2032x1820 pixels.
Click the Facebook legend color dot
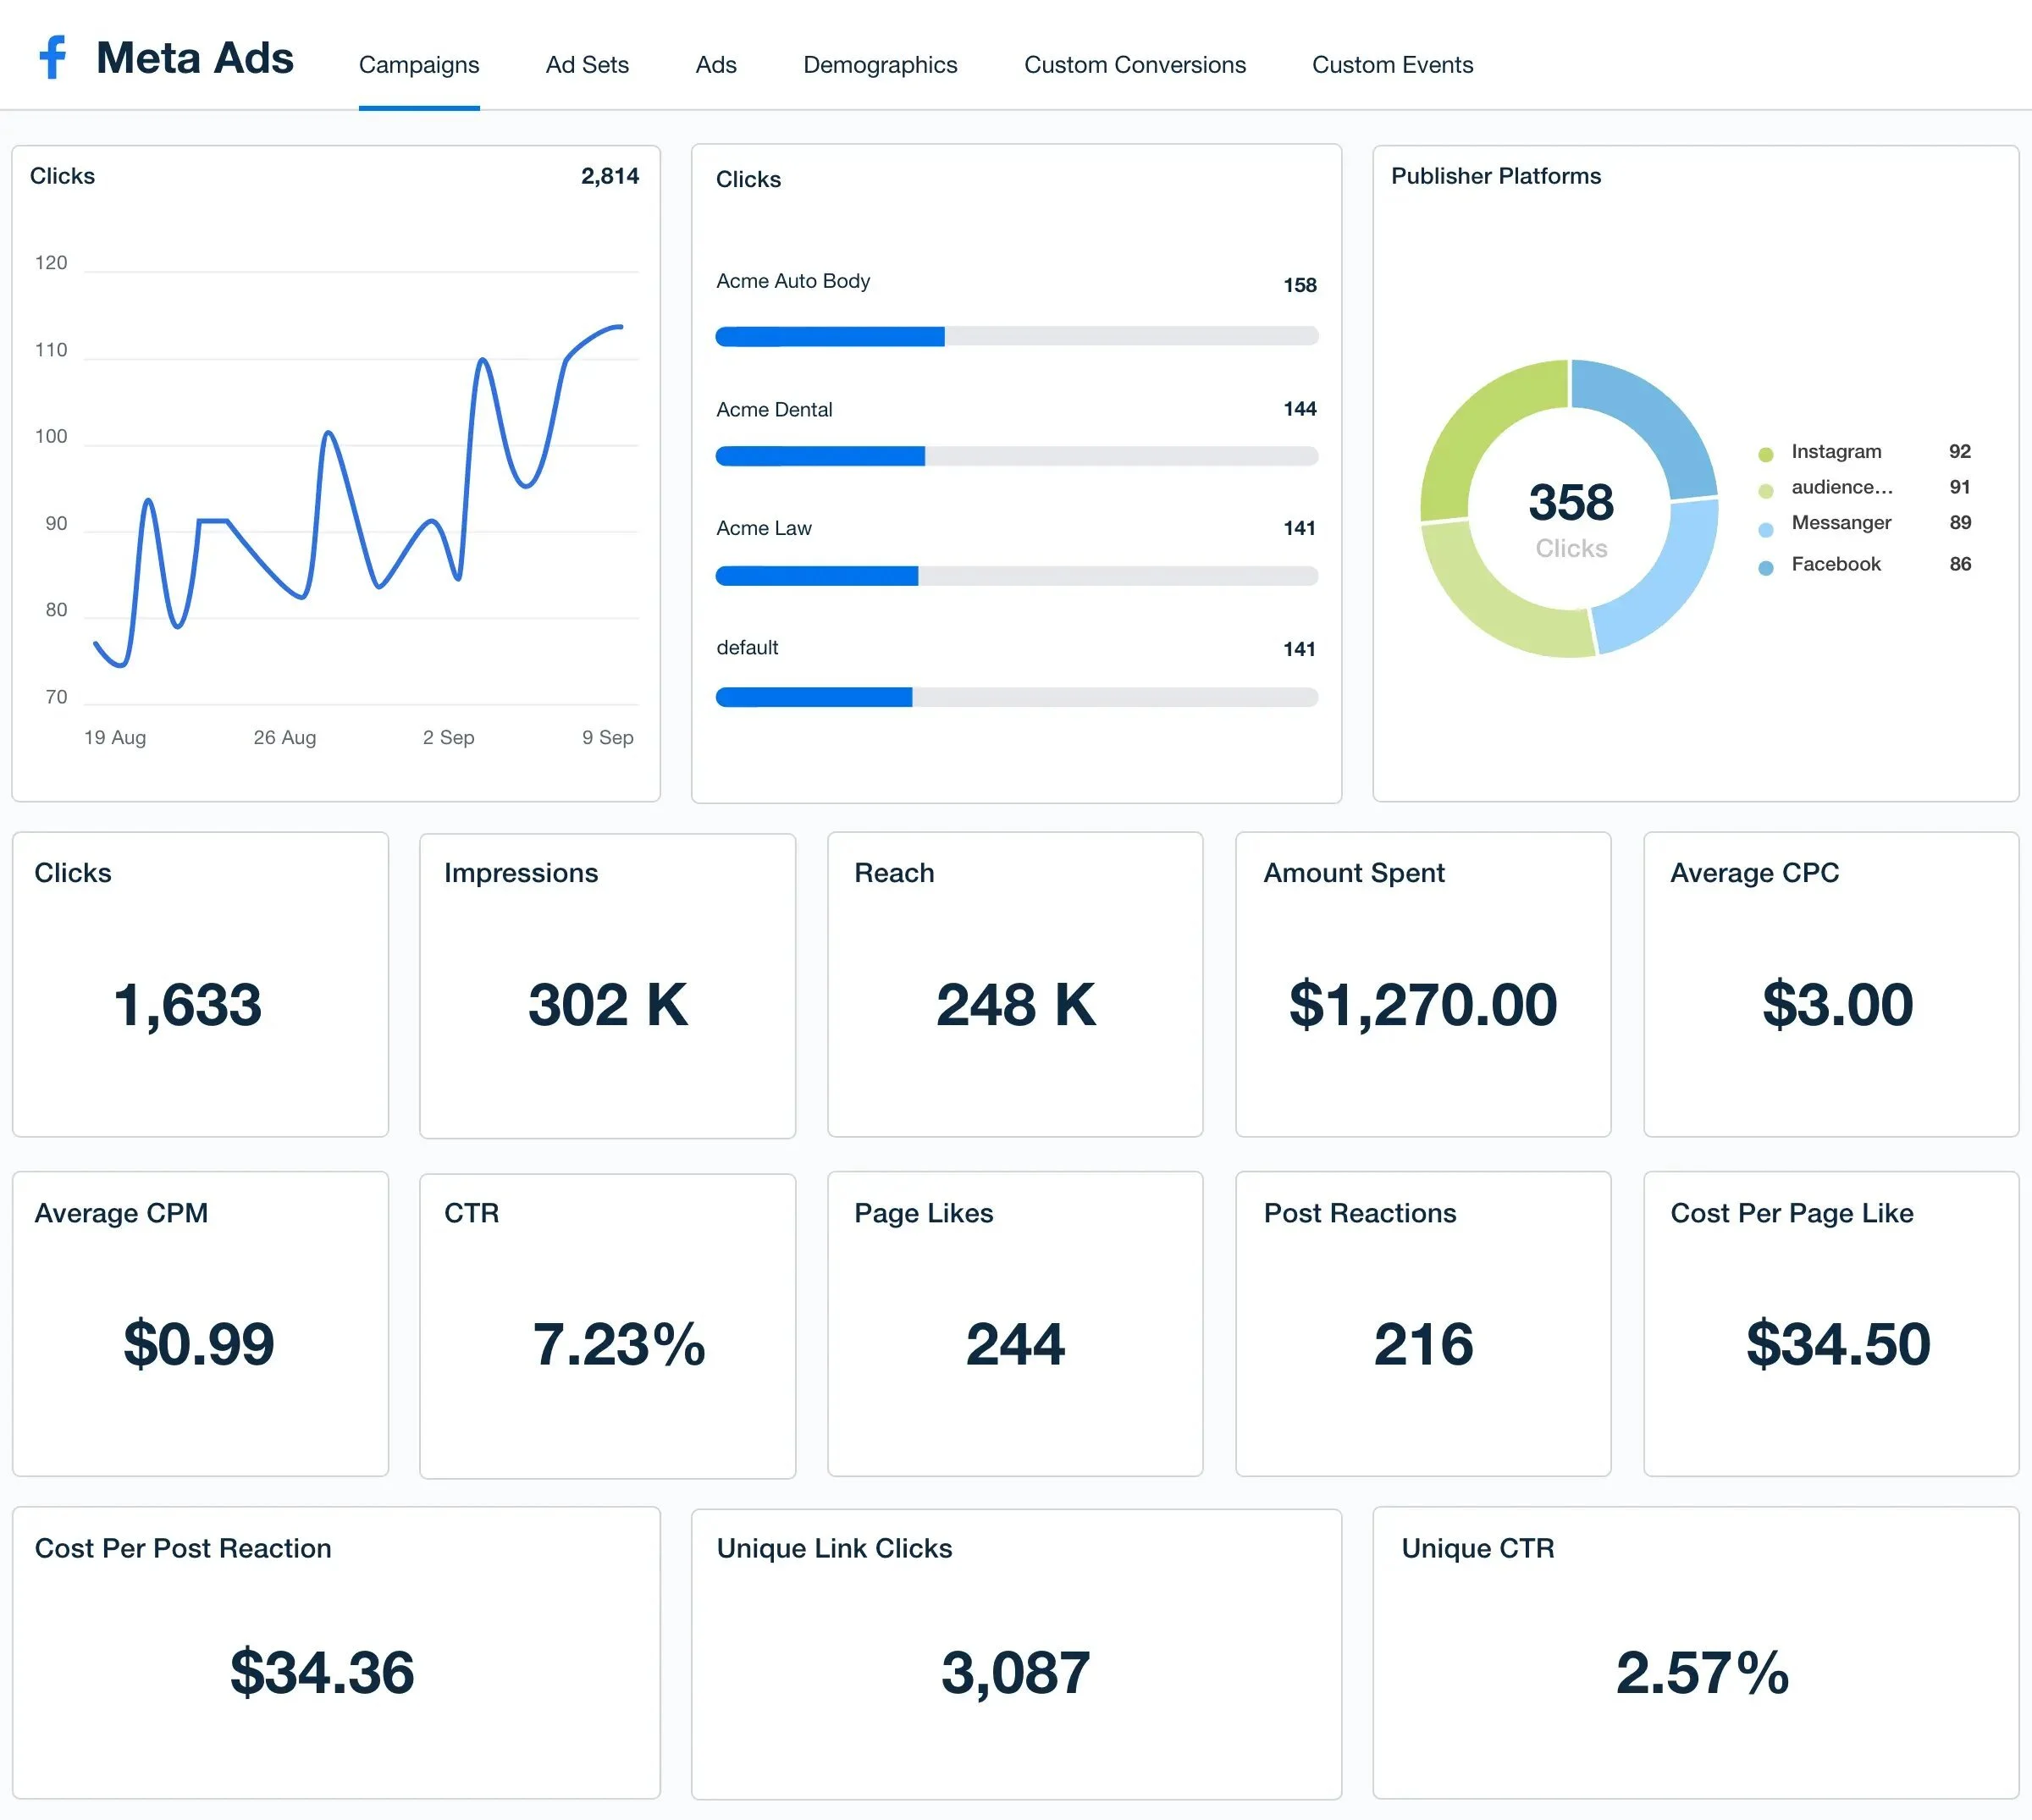1765,564
